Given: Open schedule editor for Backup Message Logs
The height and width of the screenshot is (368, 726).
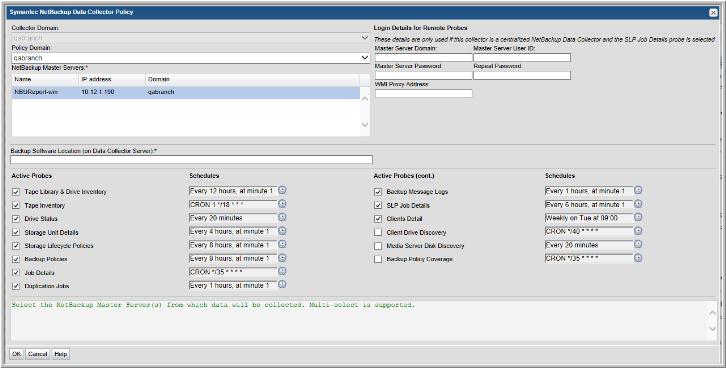Looking at the screenshot, I should point(638,190).
